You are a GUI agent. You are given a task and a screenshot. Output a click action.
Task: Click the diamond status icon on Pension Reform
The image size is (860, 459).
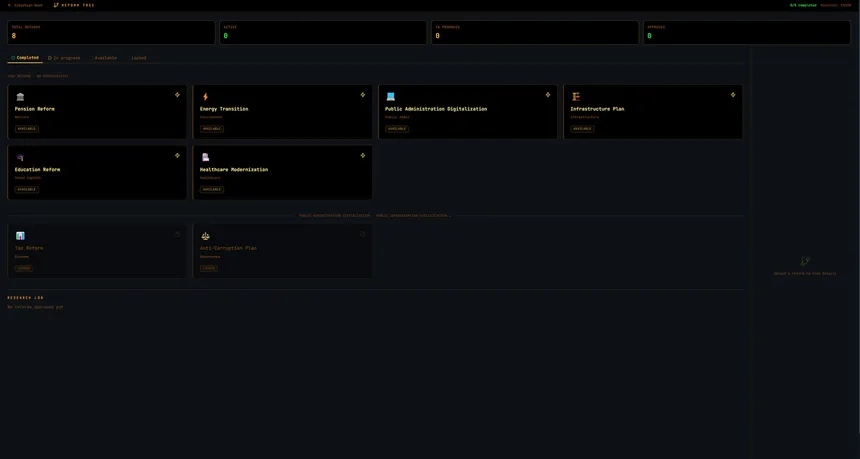177,95
